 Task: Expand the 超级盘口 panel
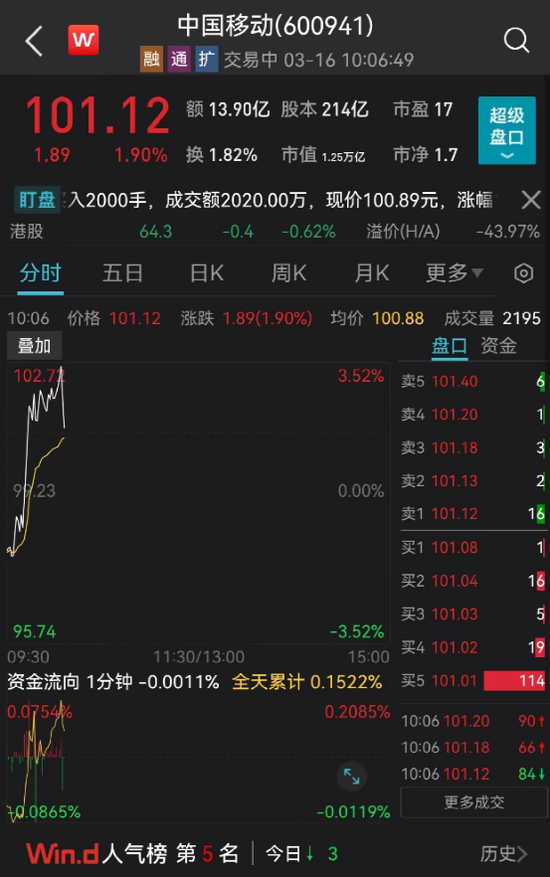(x=507, y=130)
